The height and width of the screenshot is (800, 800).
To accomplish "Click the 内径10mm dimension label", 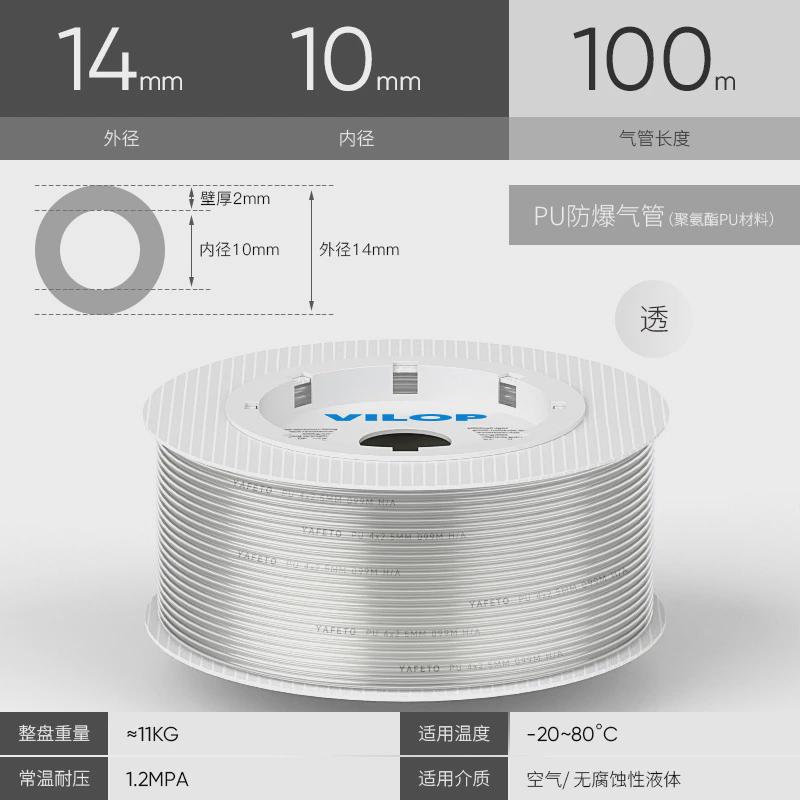I will click(239, 249).
